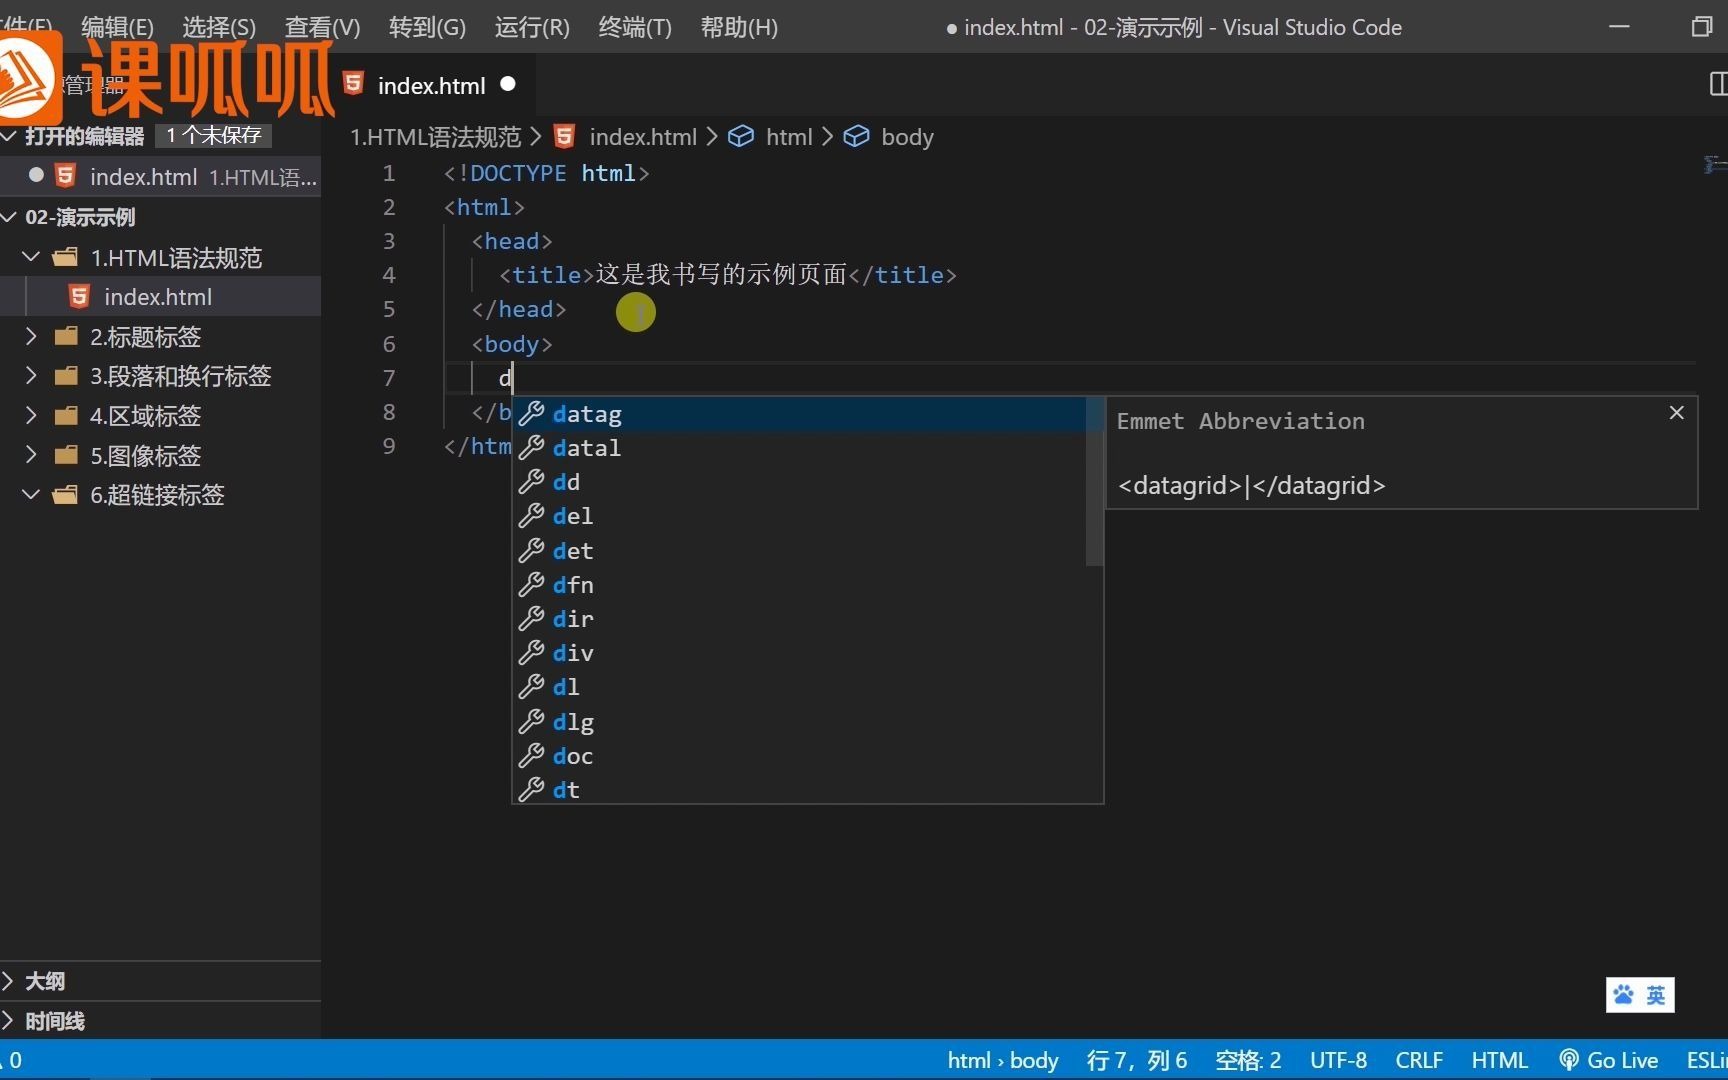Pick the doc suggestion wrench icon
The image size is (1728, 1080).
tap(531, 756)
